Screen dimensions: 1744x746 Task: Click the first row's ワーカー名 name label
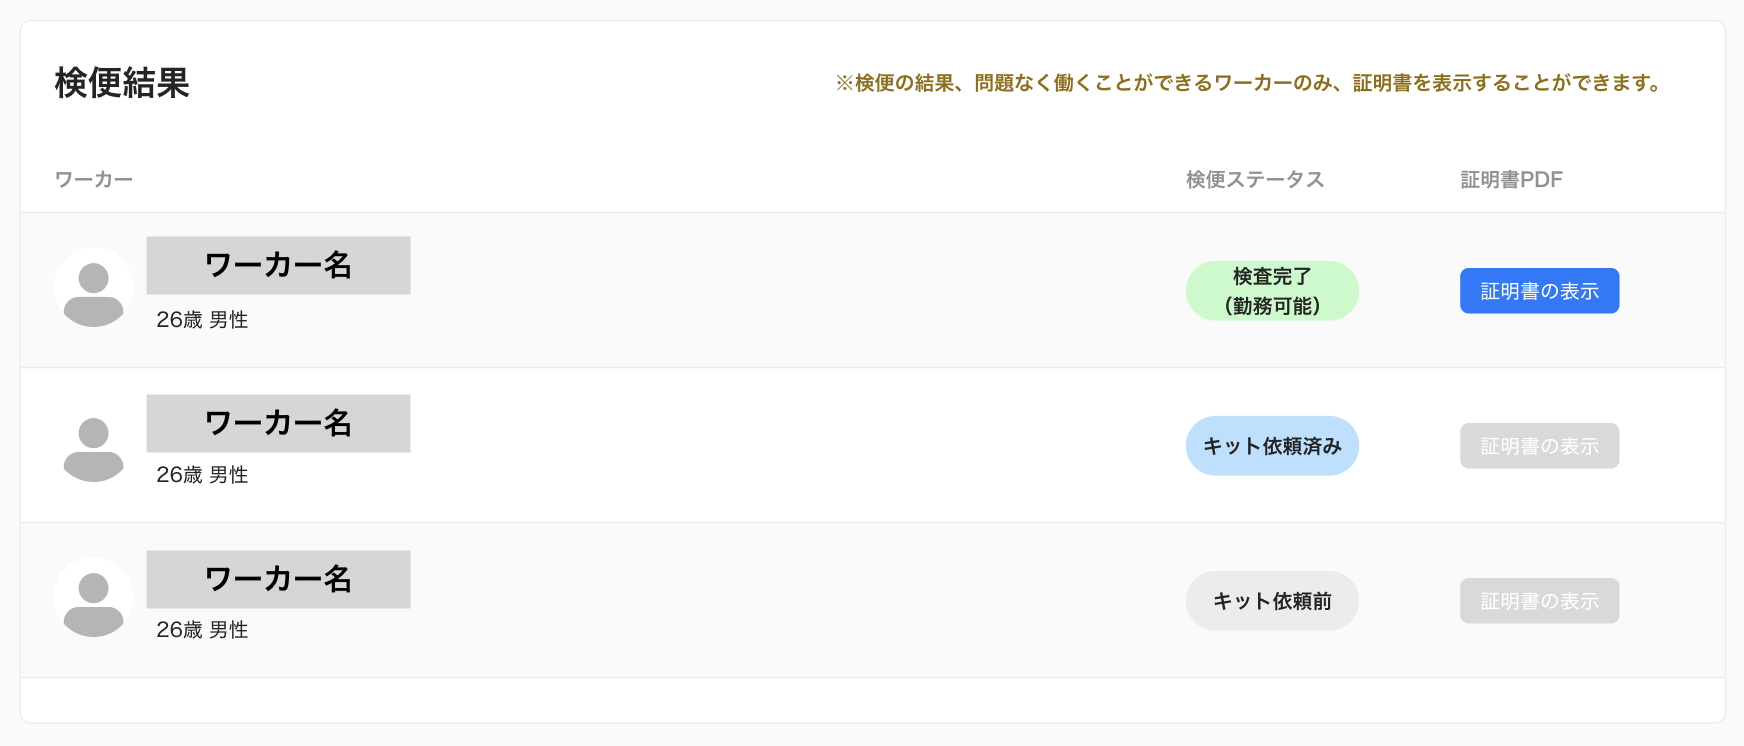[x=278, y=265]
